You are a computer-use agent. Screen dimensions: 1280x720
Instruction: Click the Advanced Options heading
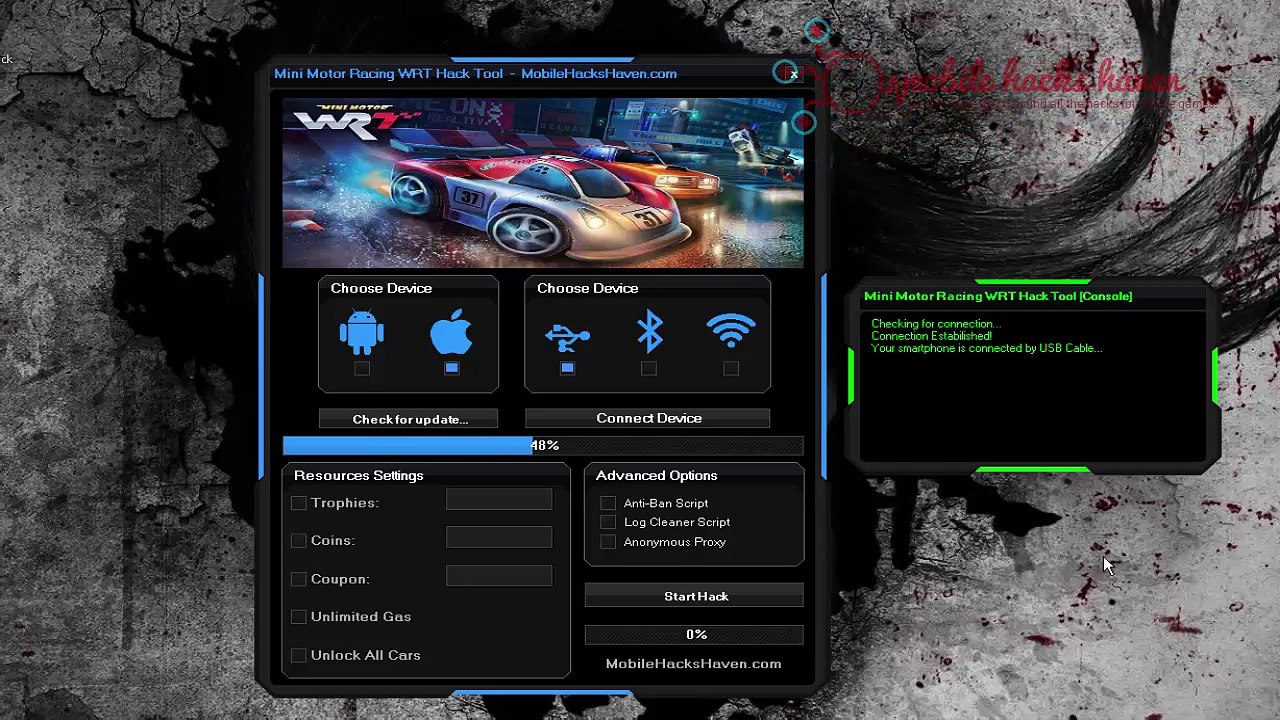coord(656,476)
